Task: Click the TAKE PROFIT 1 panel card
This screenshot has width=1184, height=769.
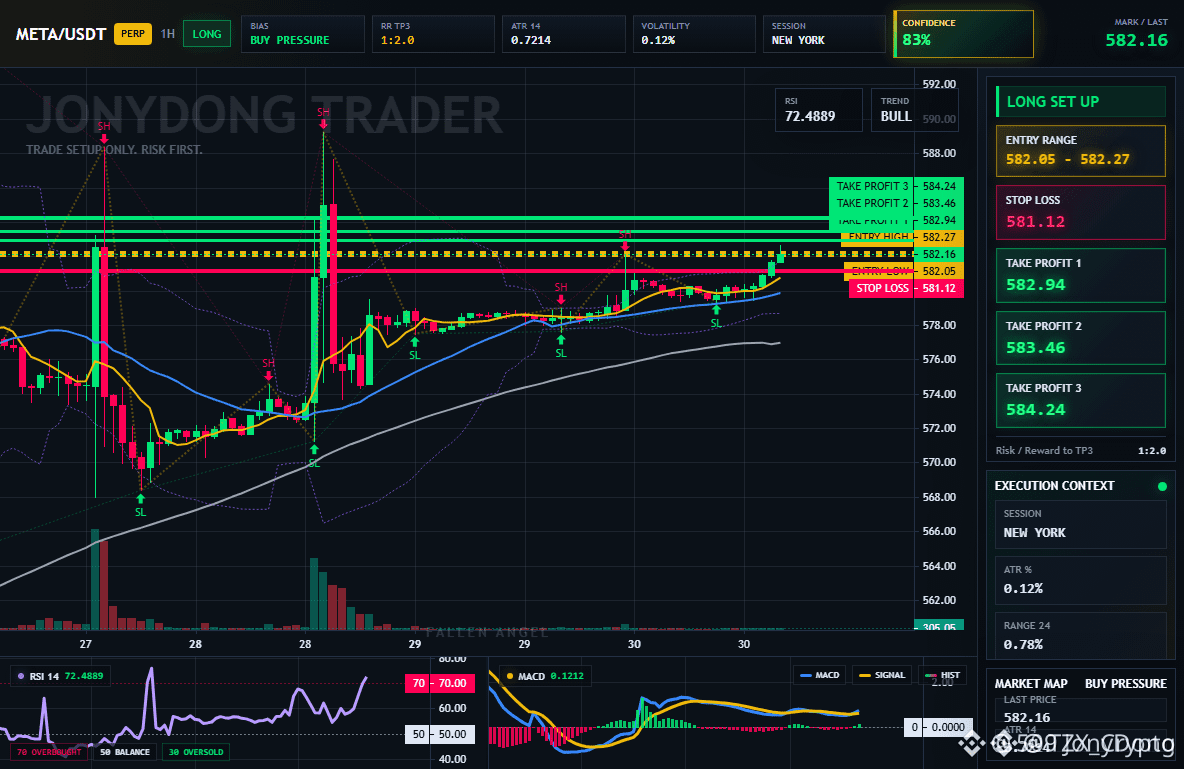Action: [x=1081, y=275]
